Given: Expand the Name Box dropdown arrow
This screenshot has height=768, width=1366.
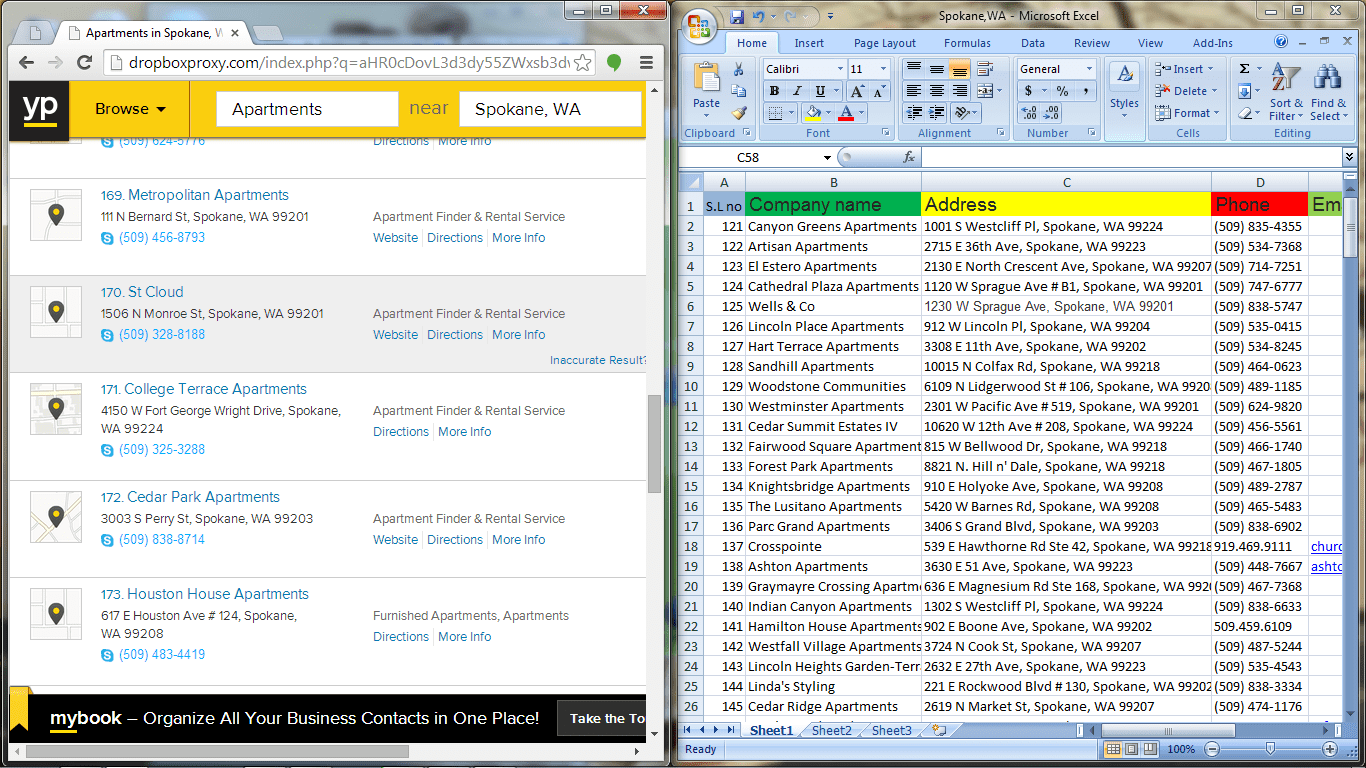Looking at the screenshot, I should [828, 158].
